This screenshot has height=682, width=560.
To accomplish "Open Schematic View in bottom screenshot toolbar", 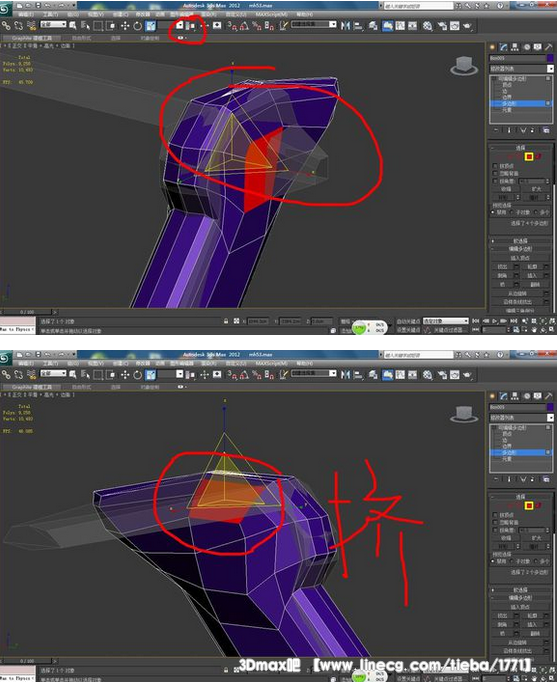I will coord(412,374).
